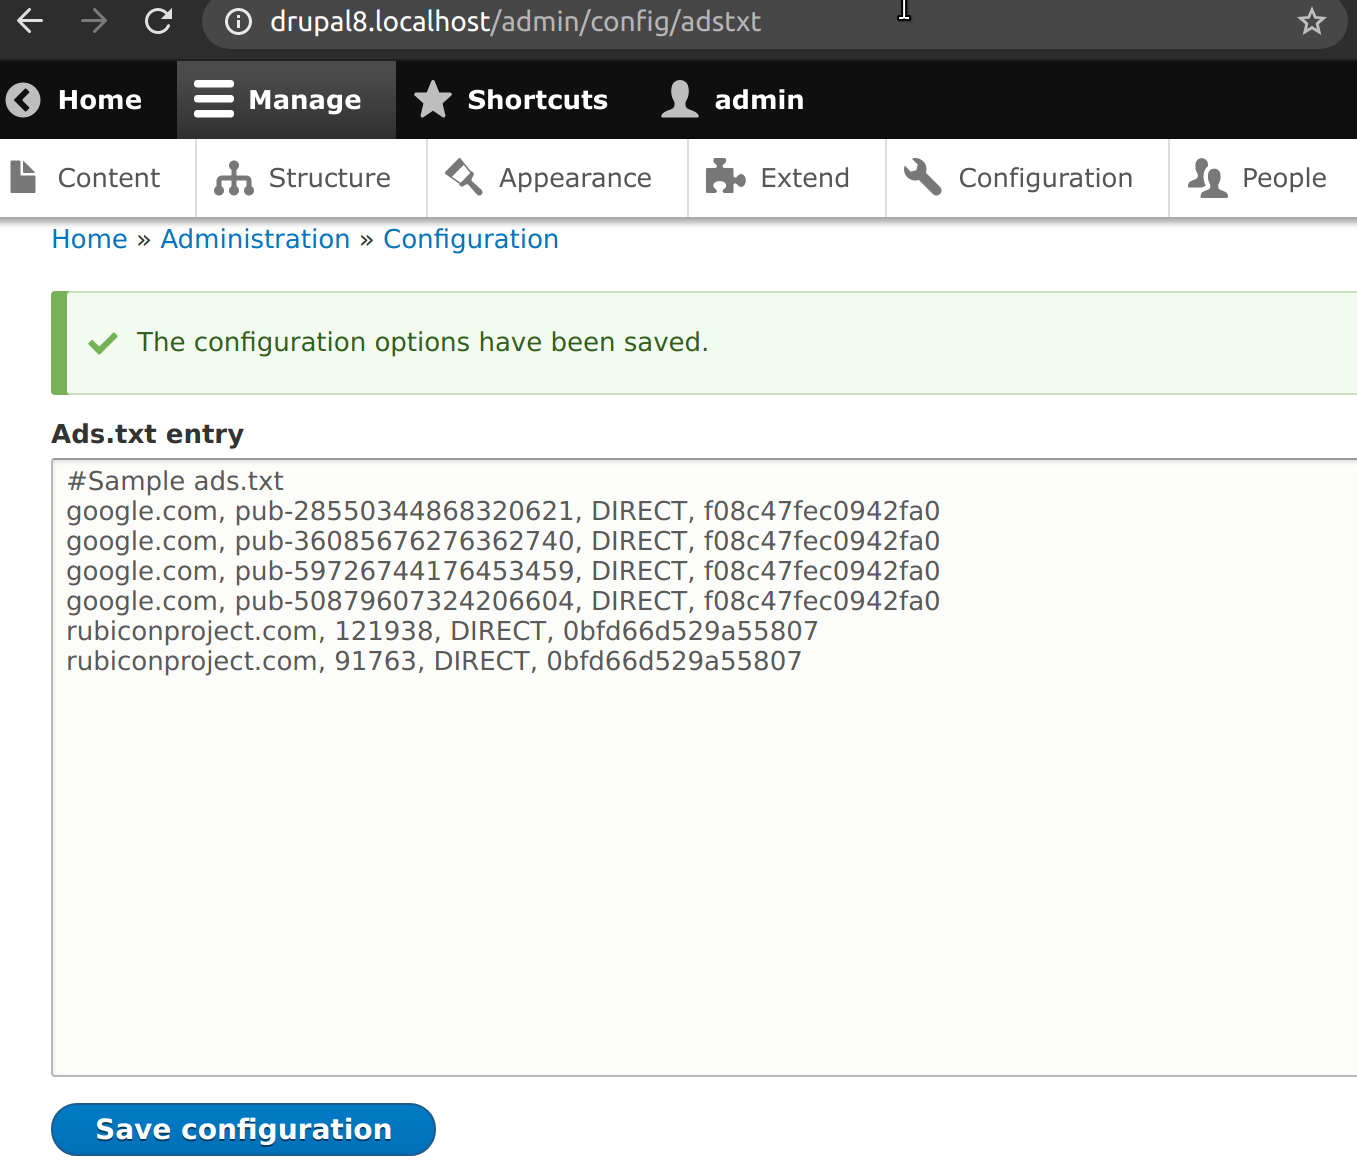Image resolution: width=1357 pixels, height=1170 pixels.
Task: Reload the page with the refresh icon
Action: pyautogui.click(x=158, y=21)
